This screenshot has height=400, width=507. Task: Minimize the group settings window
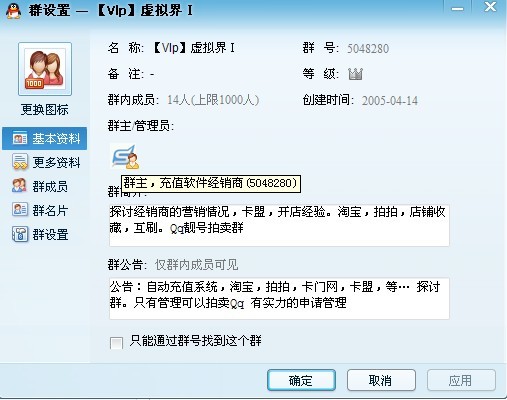point(457,8)
